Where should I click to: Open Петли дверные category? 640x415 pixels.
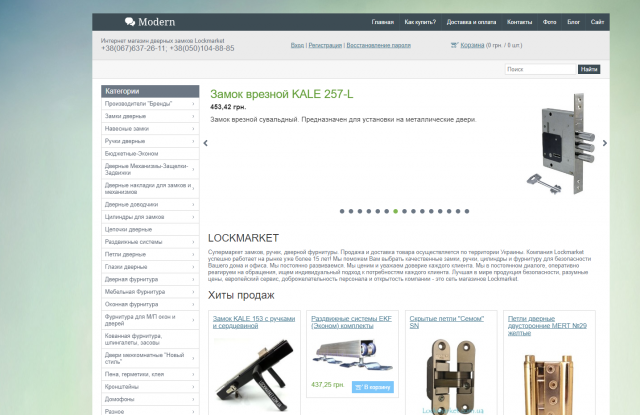[x=150, y=254]
